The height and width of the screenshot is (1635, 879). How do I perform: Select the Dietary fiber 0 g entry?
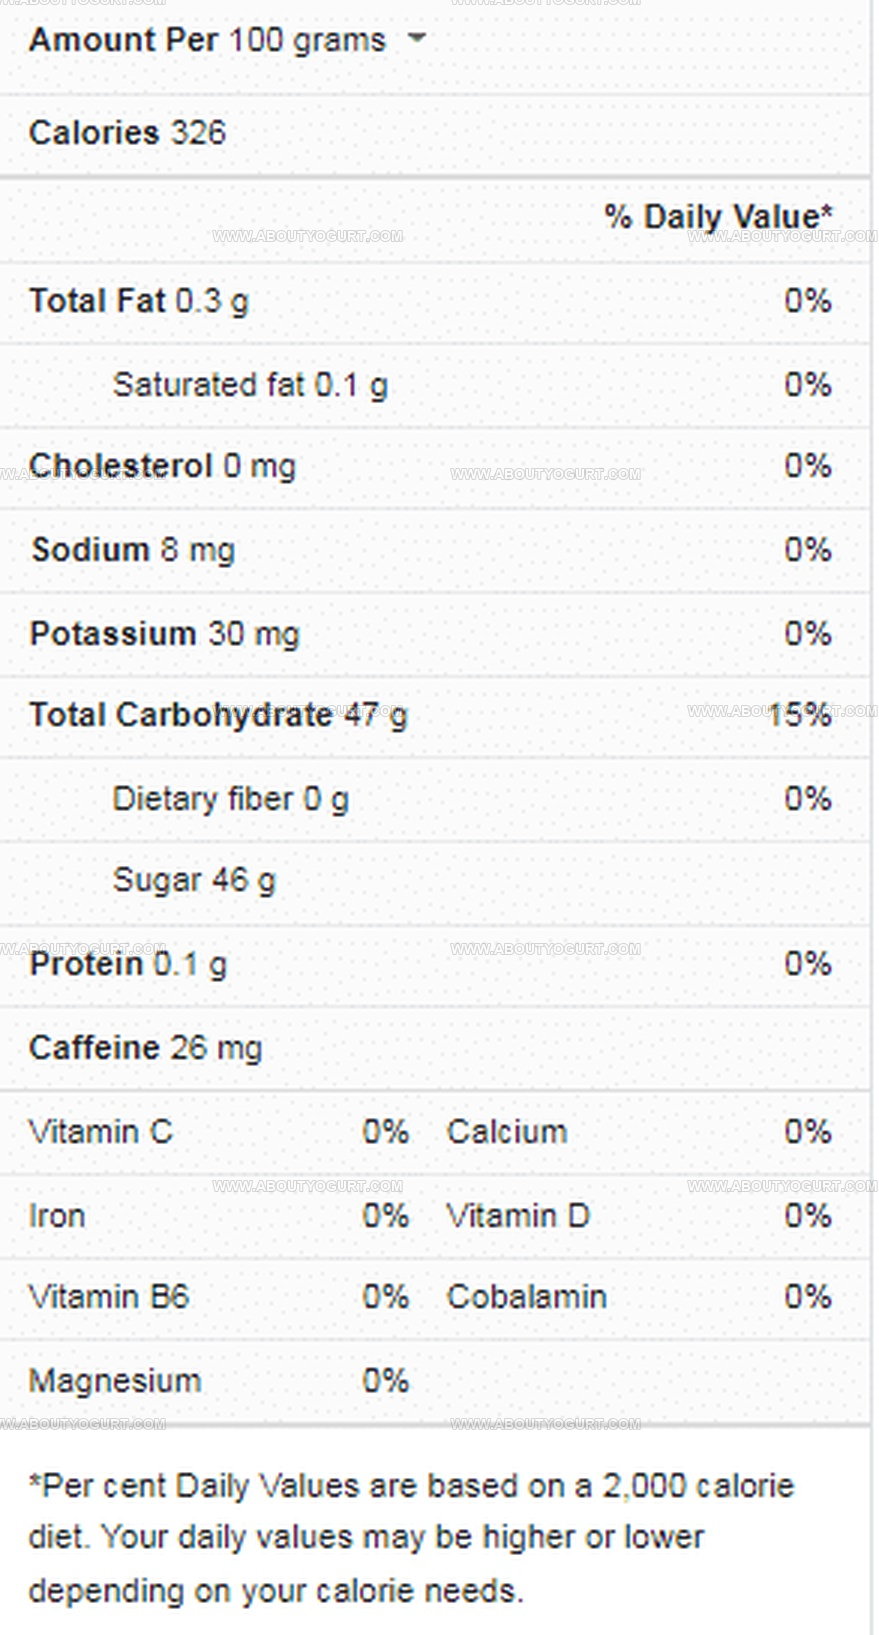[230, 799]
